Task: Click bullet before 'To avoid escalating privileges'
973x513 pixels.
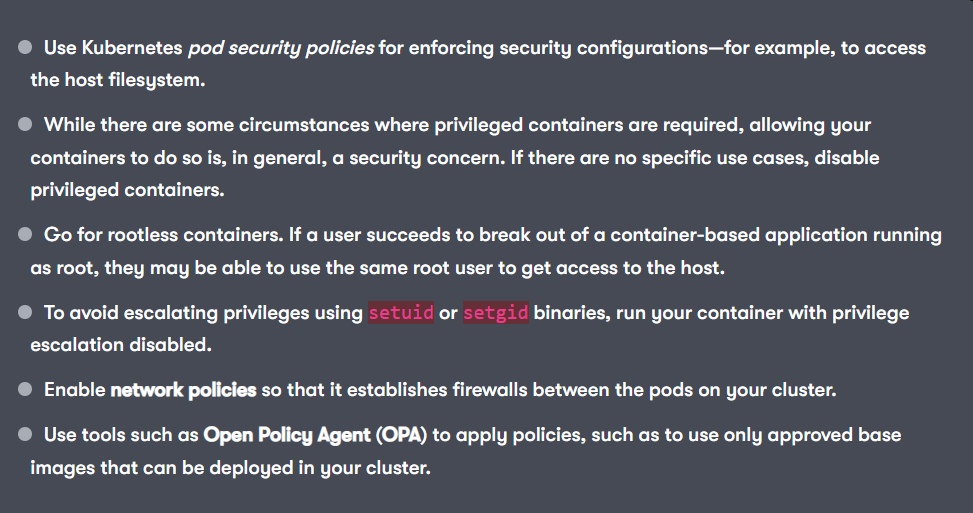Action: [25, 312]
